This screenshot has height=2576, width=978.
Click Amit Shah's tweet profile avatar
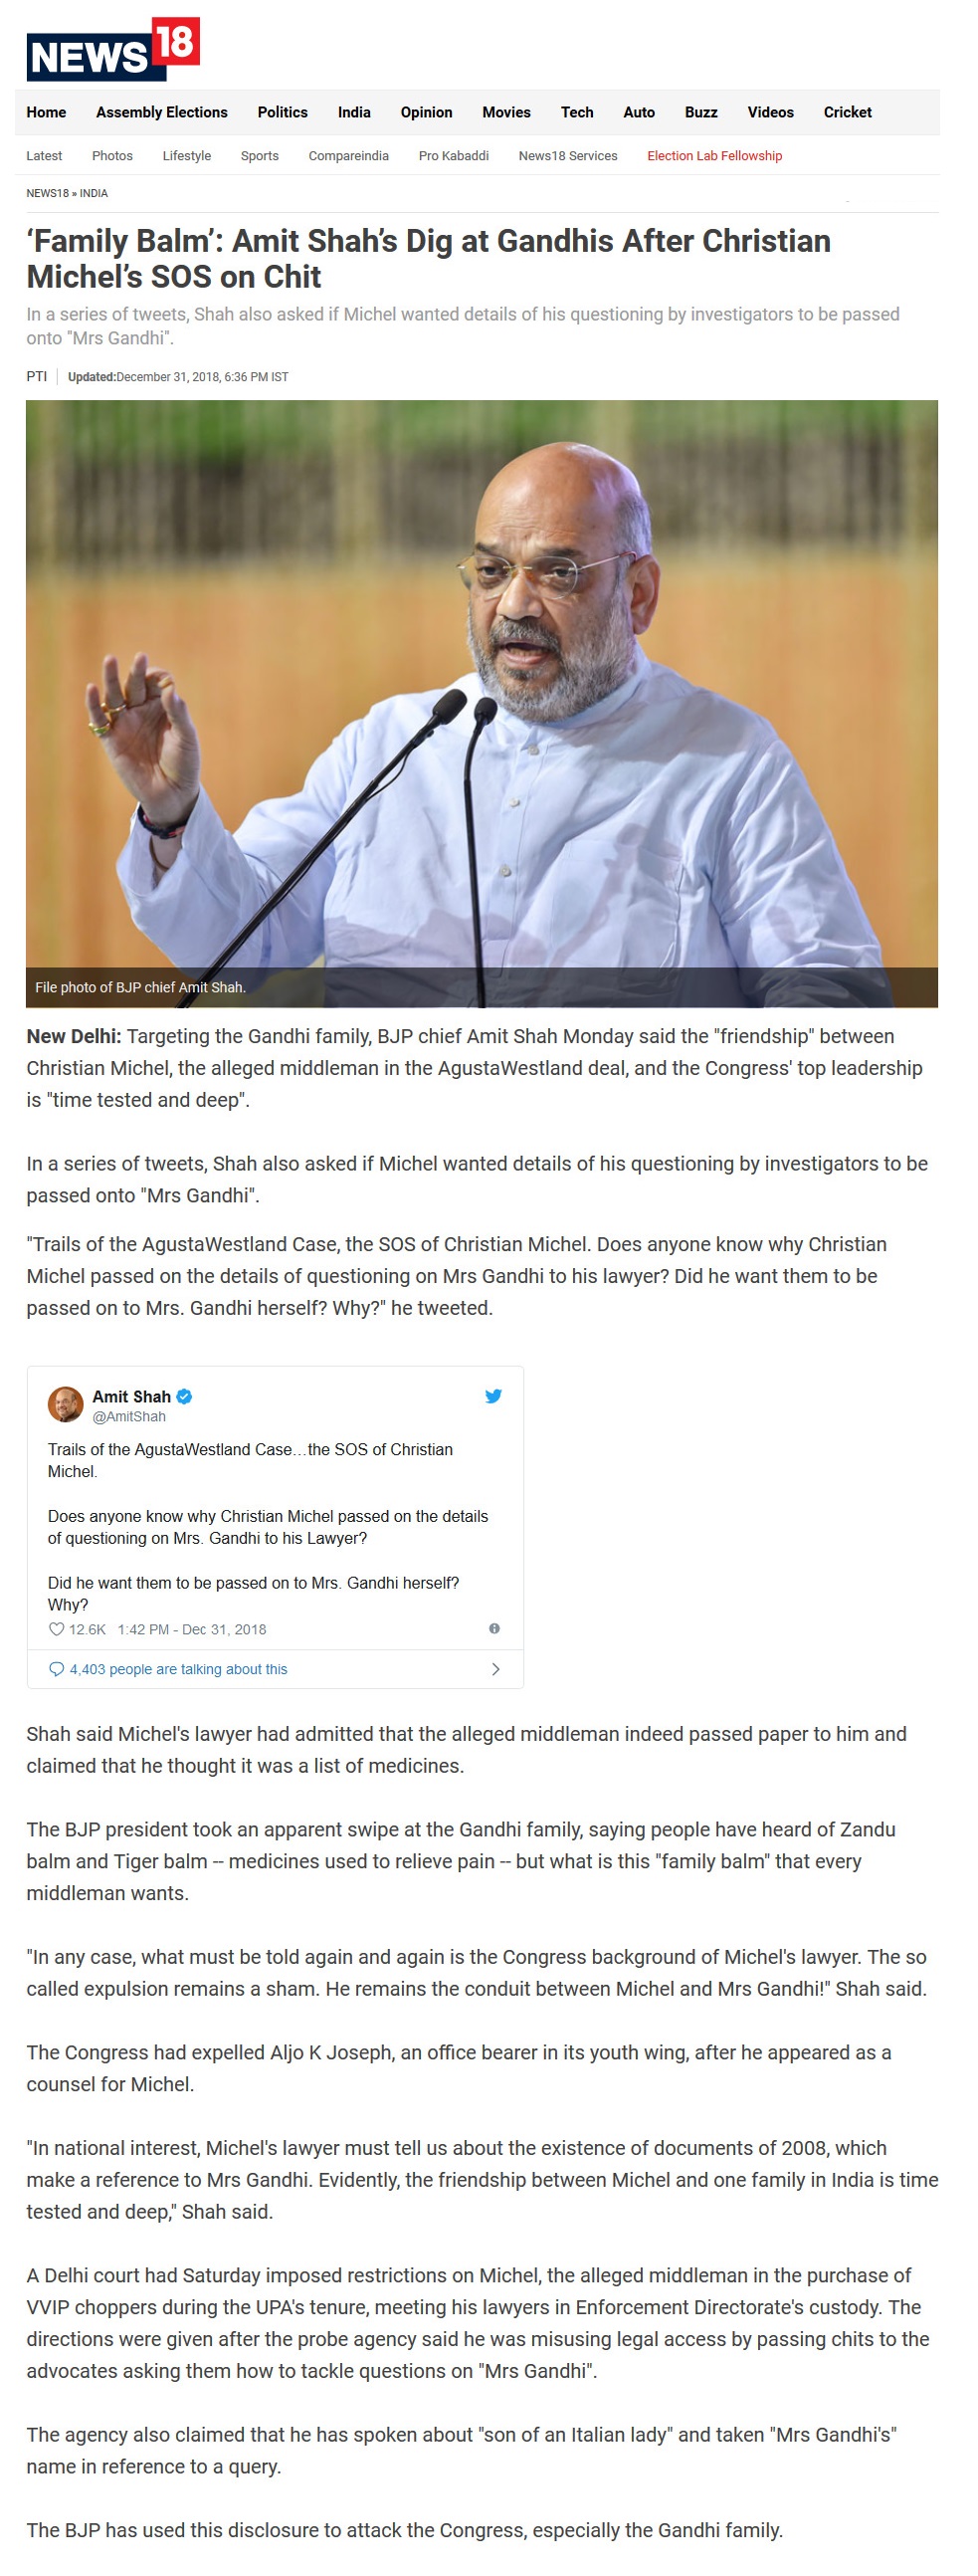coord(66,1404)
